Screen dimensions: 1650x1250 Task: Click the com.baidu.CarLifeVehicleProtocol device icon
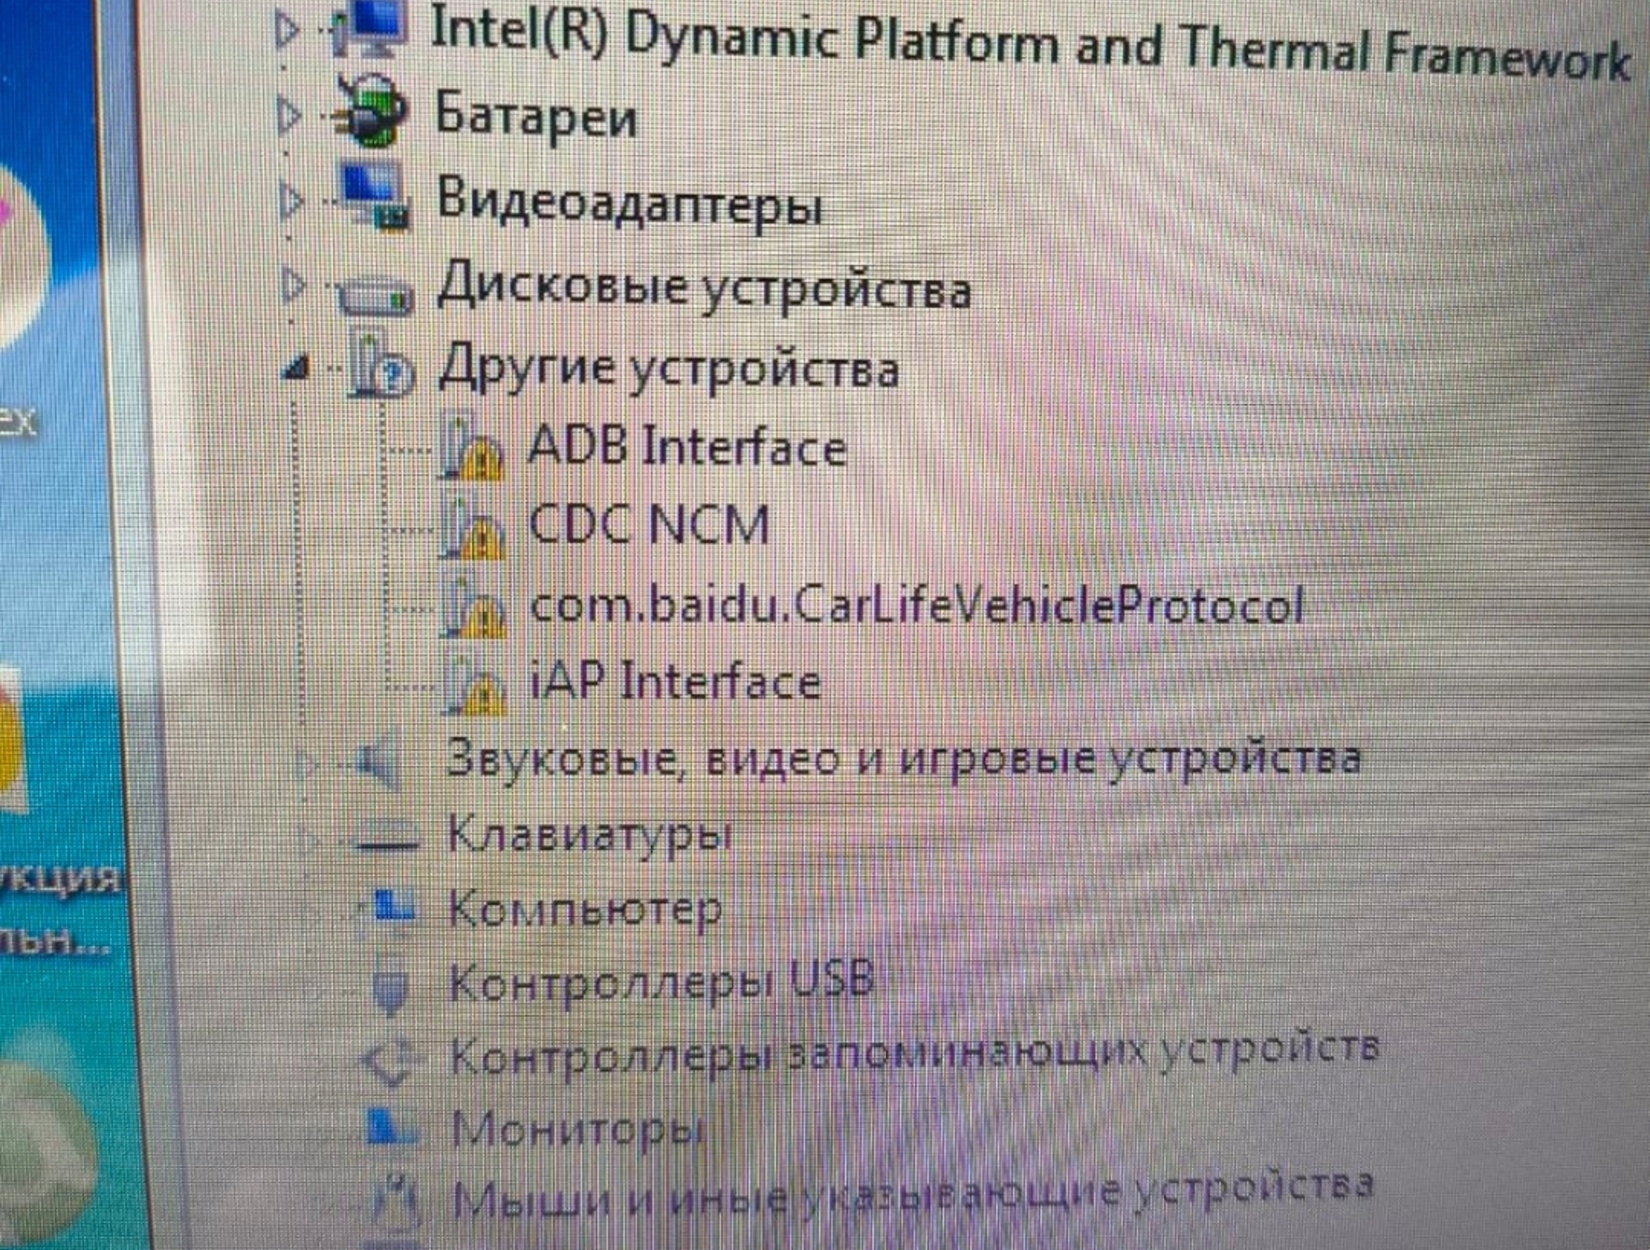point(474,606)
